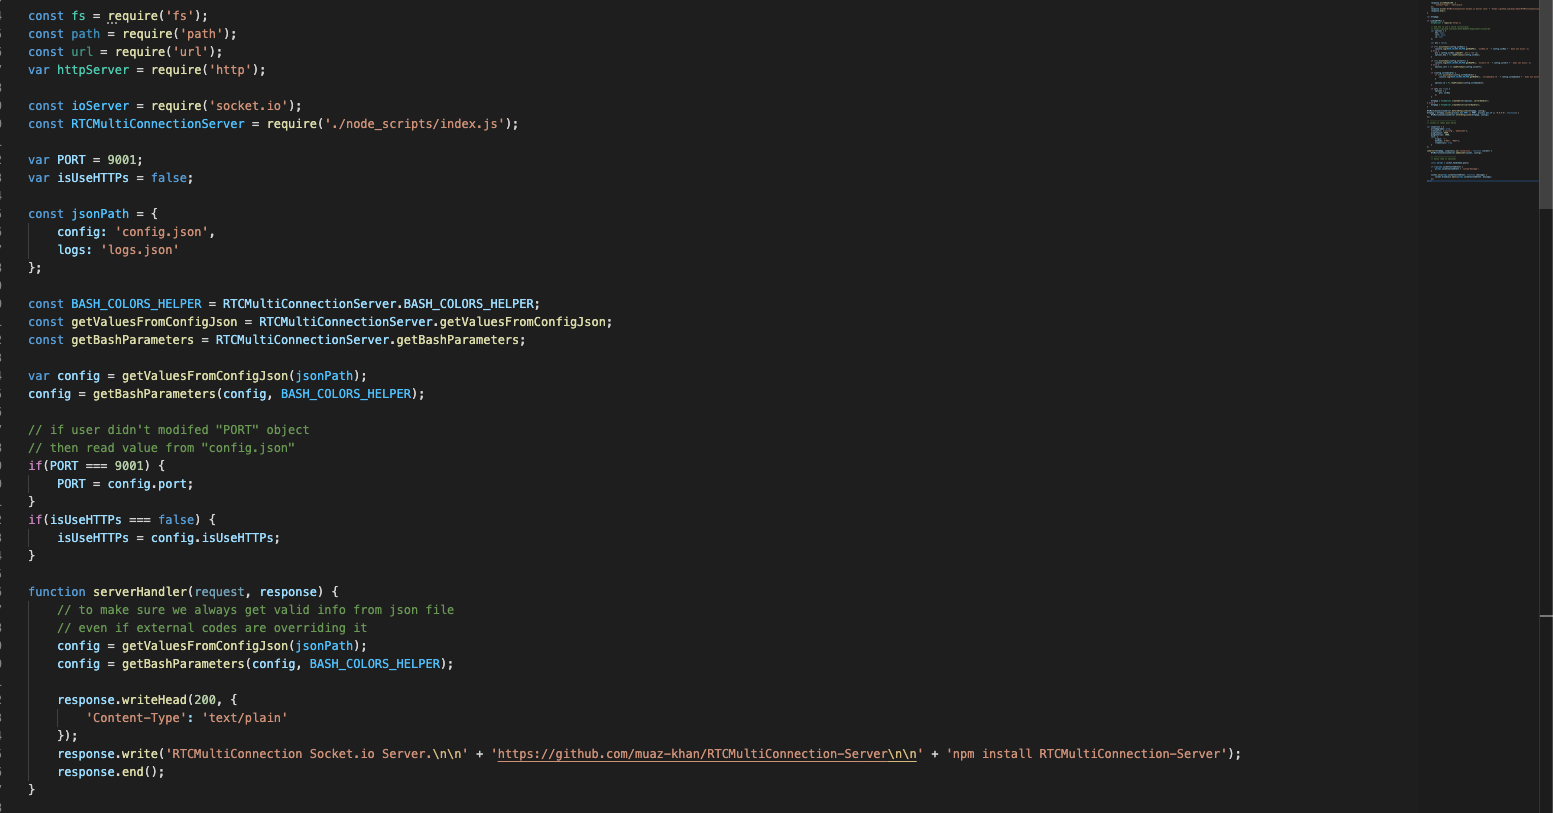Click the response.end() statement
The image size is (1553, 813).
tap(110, 771)
